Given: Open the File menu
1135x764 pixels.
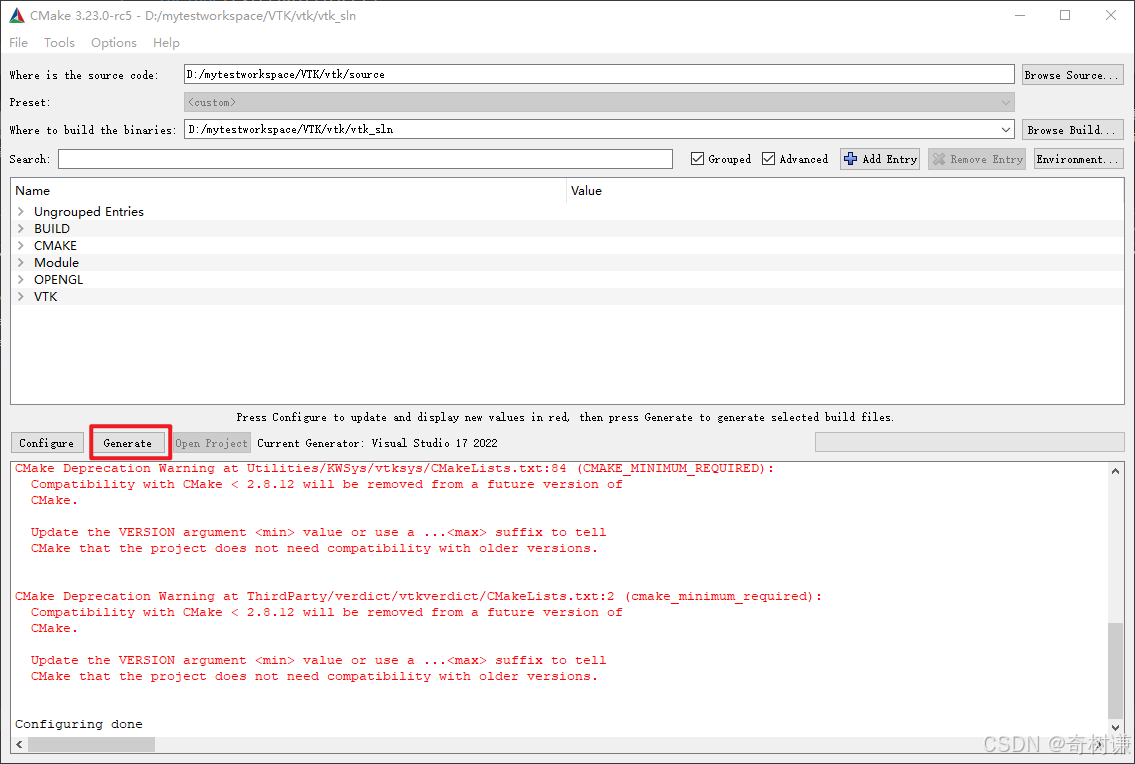Looking at the screenshot, I should [18, 43].
